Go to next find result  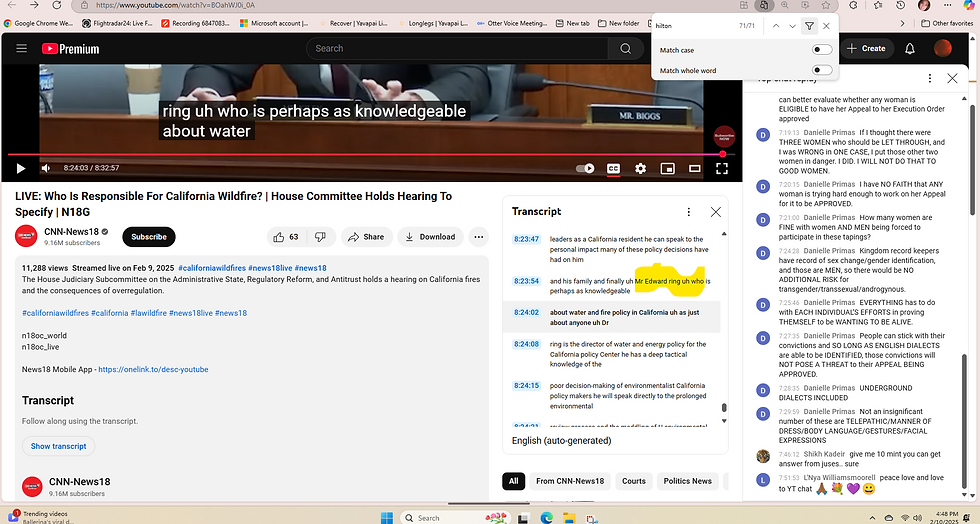(x=792, y=26)
